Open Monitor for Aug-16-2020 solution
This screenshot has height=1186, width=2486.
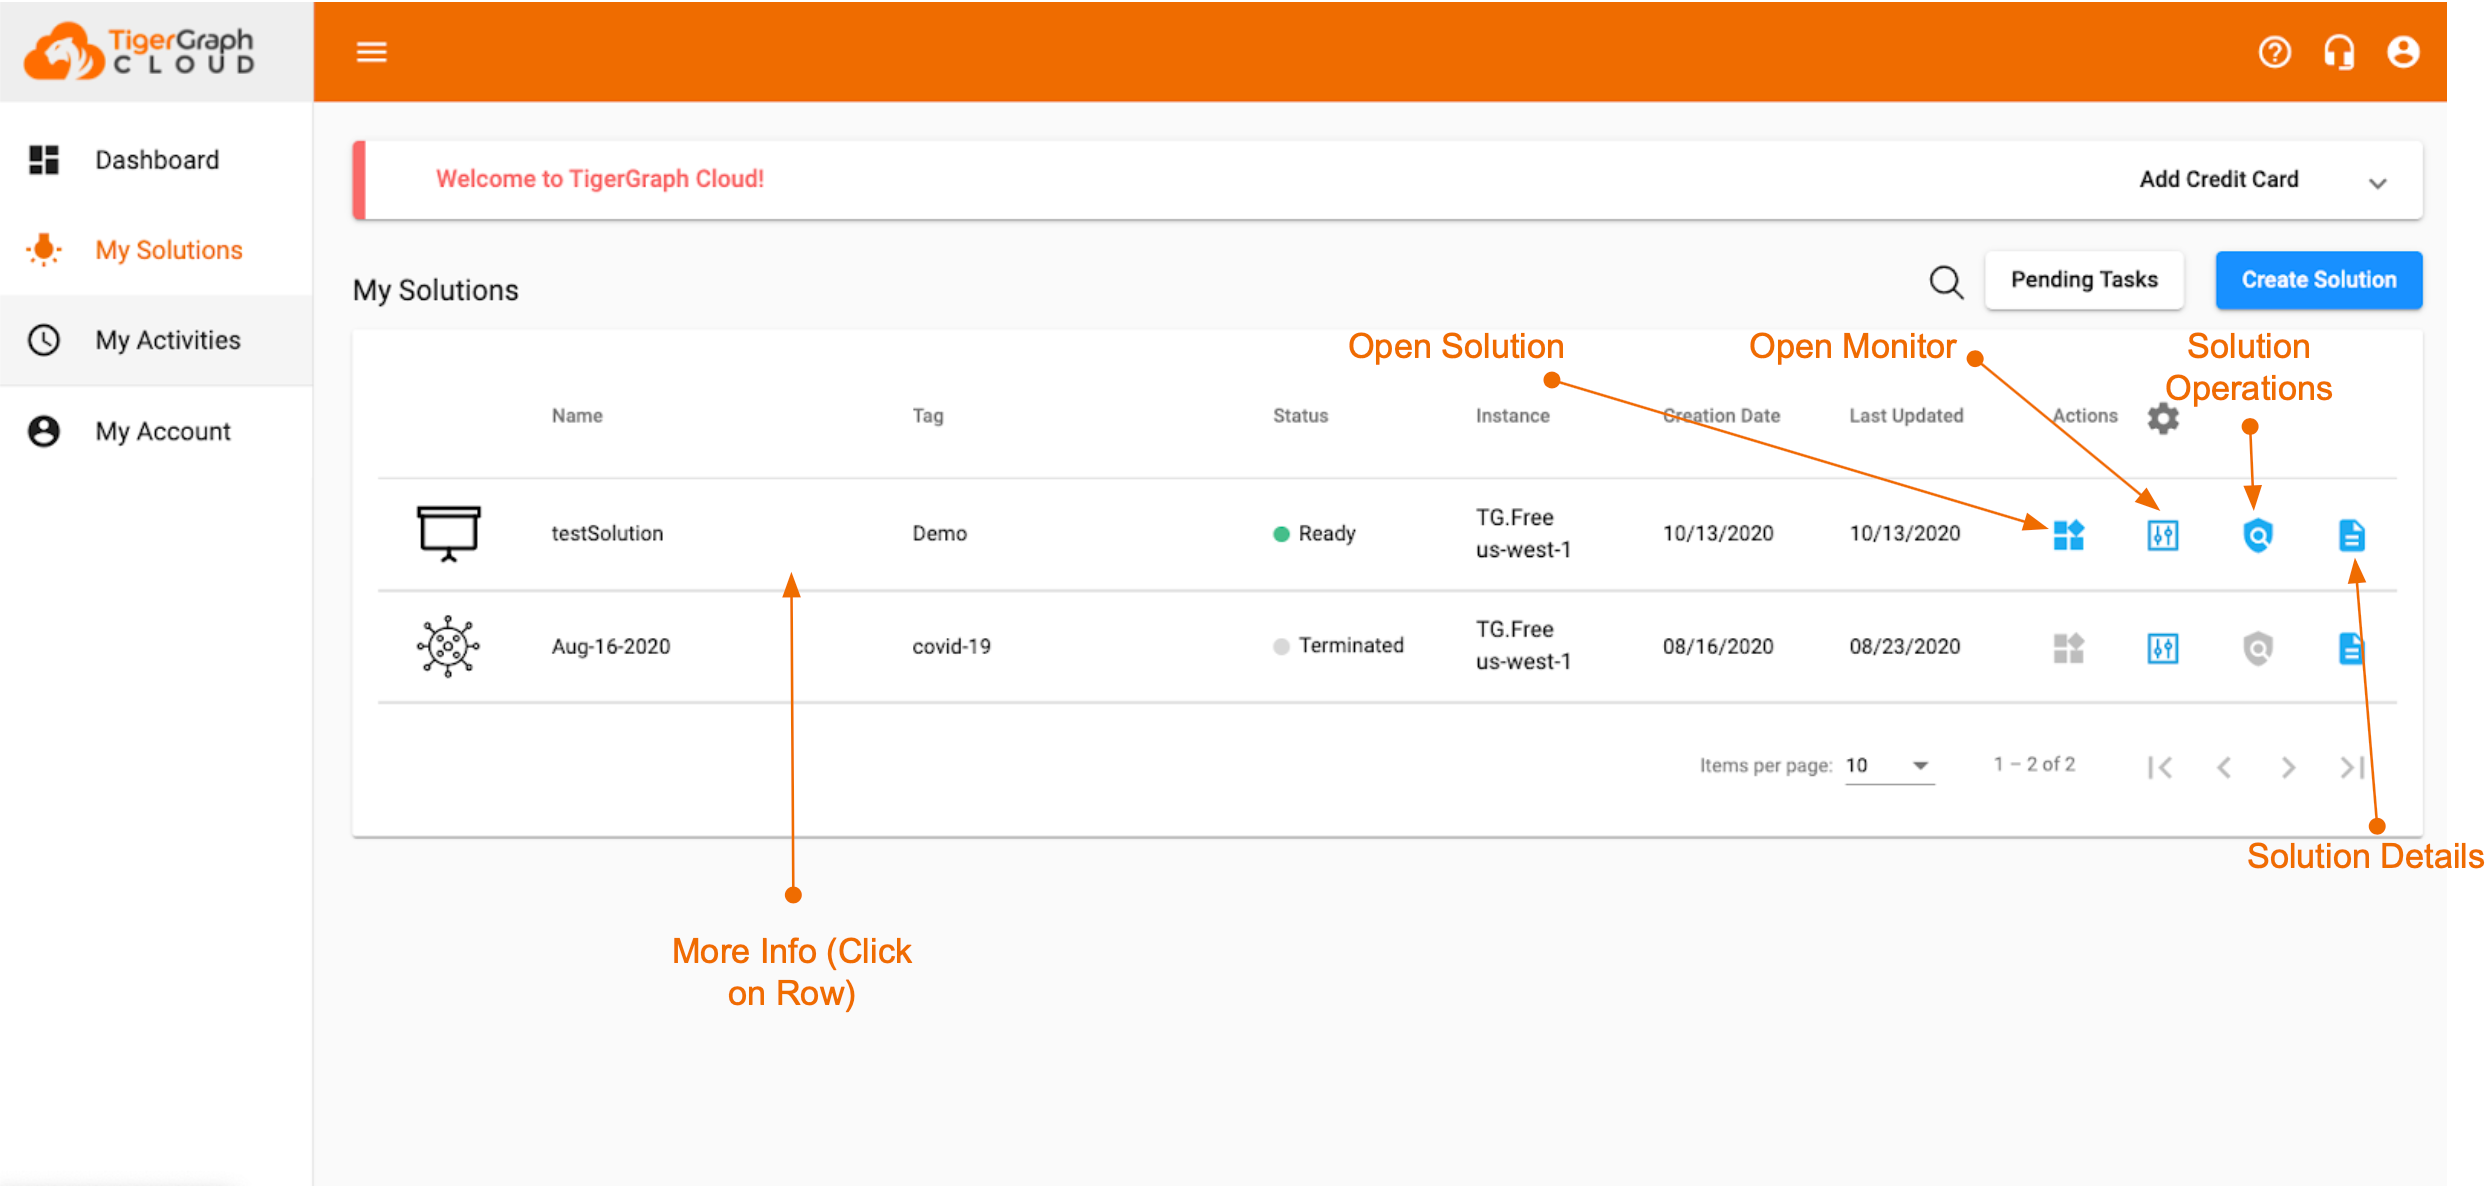pos(2162,648)
